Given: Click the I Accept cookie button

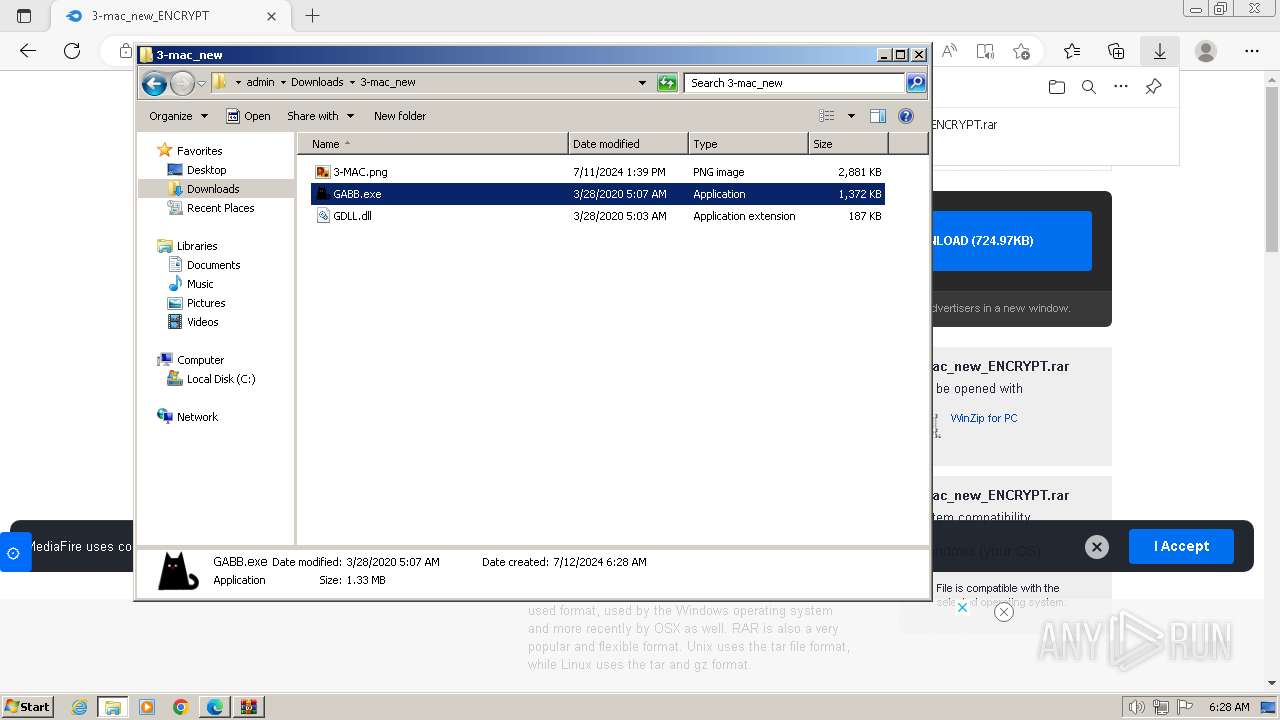Looking at the screenshot, I should 1181,546.
